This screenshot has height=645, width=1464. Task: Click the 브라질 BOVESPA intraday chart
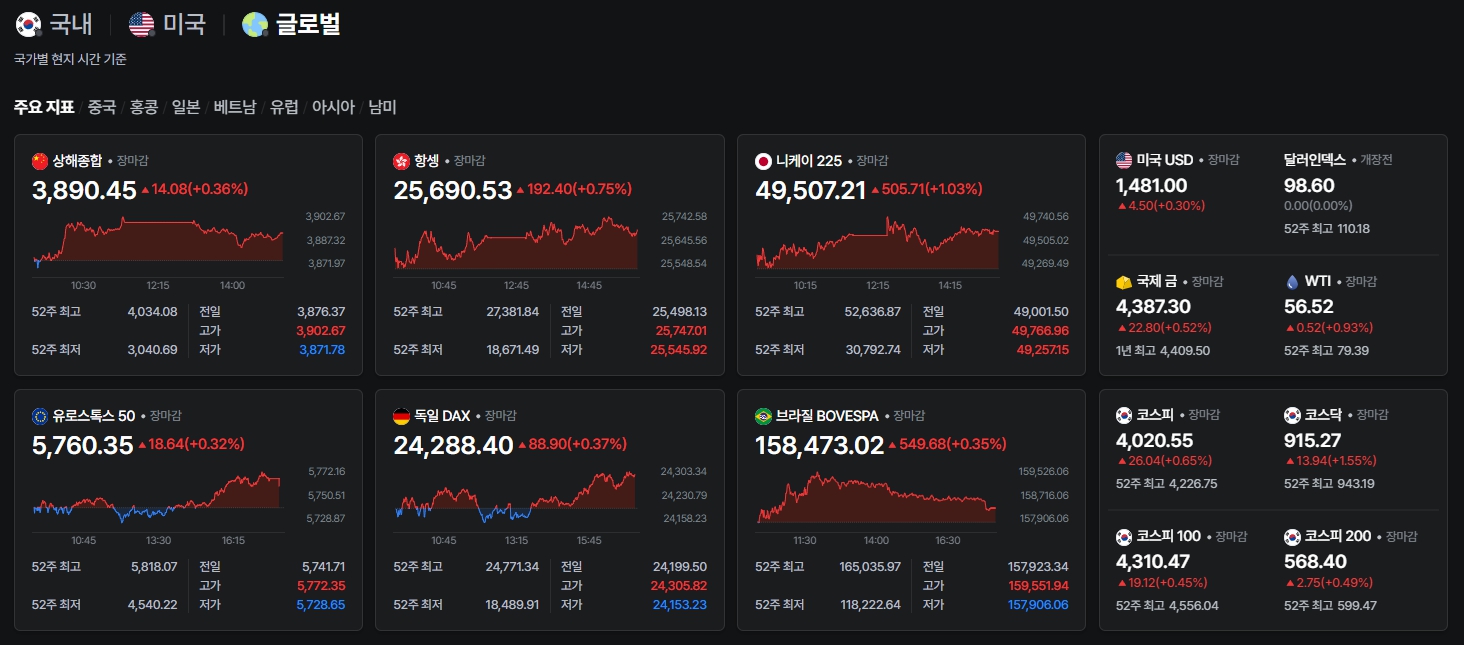click(876, 496)
